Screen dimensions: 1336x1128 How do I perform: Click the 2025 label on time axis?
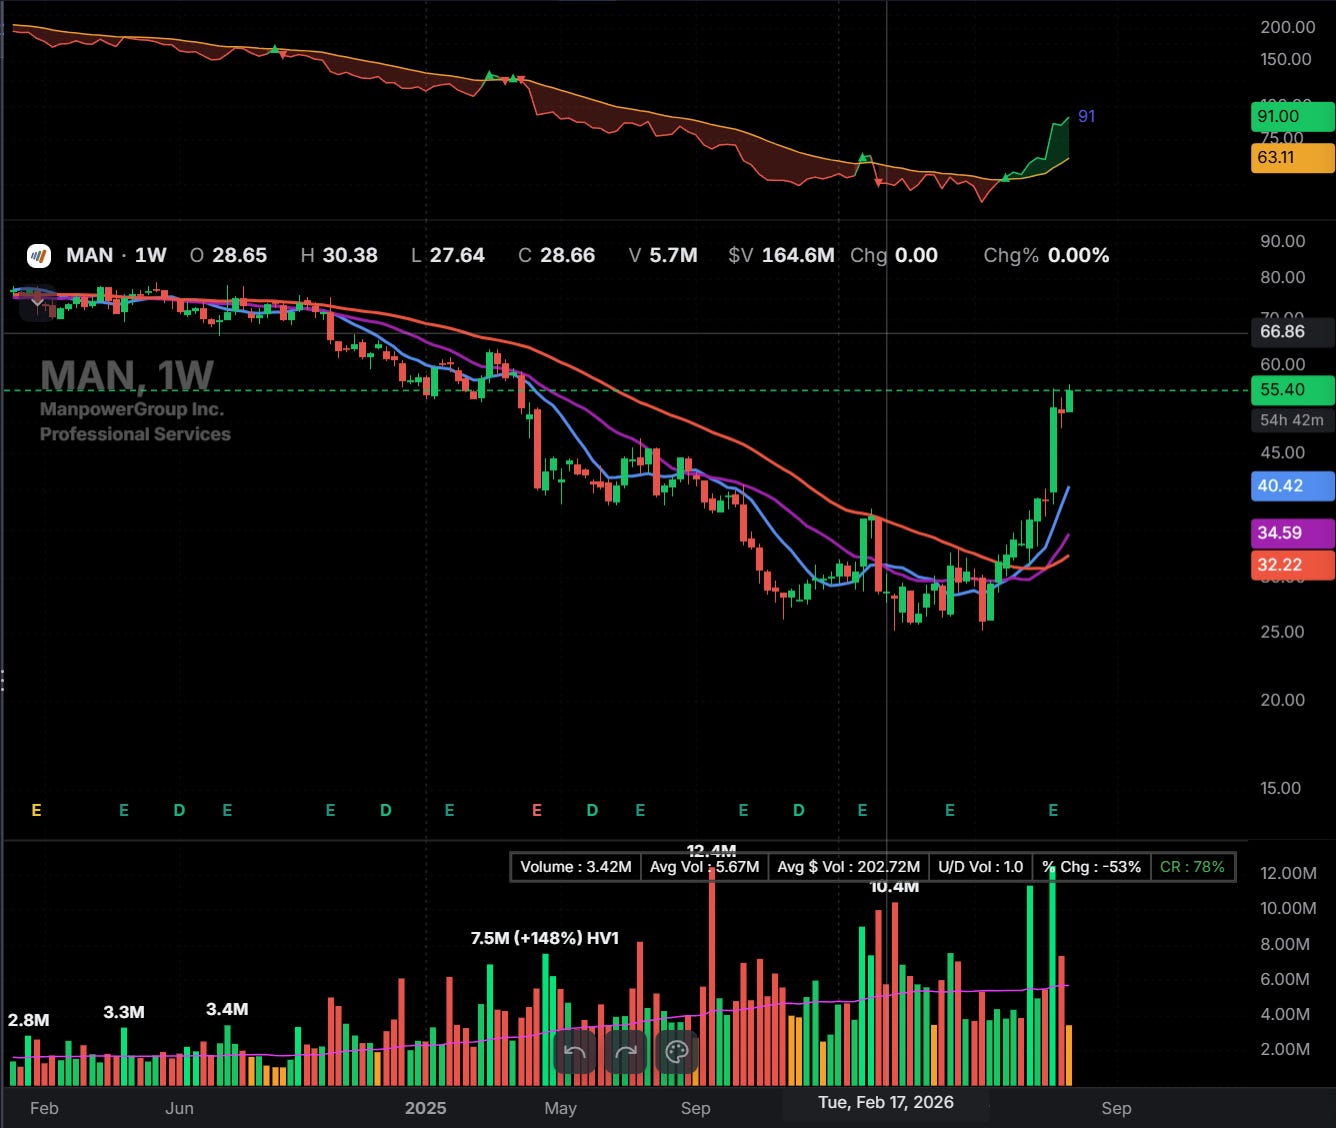[x=426, y=1108]
